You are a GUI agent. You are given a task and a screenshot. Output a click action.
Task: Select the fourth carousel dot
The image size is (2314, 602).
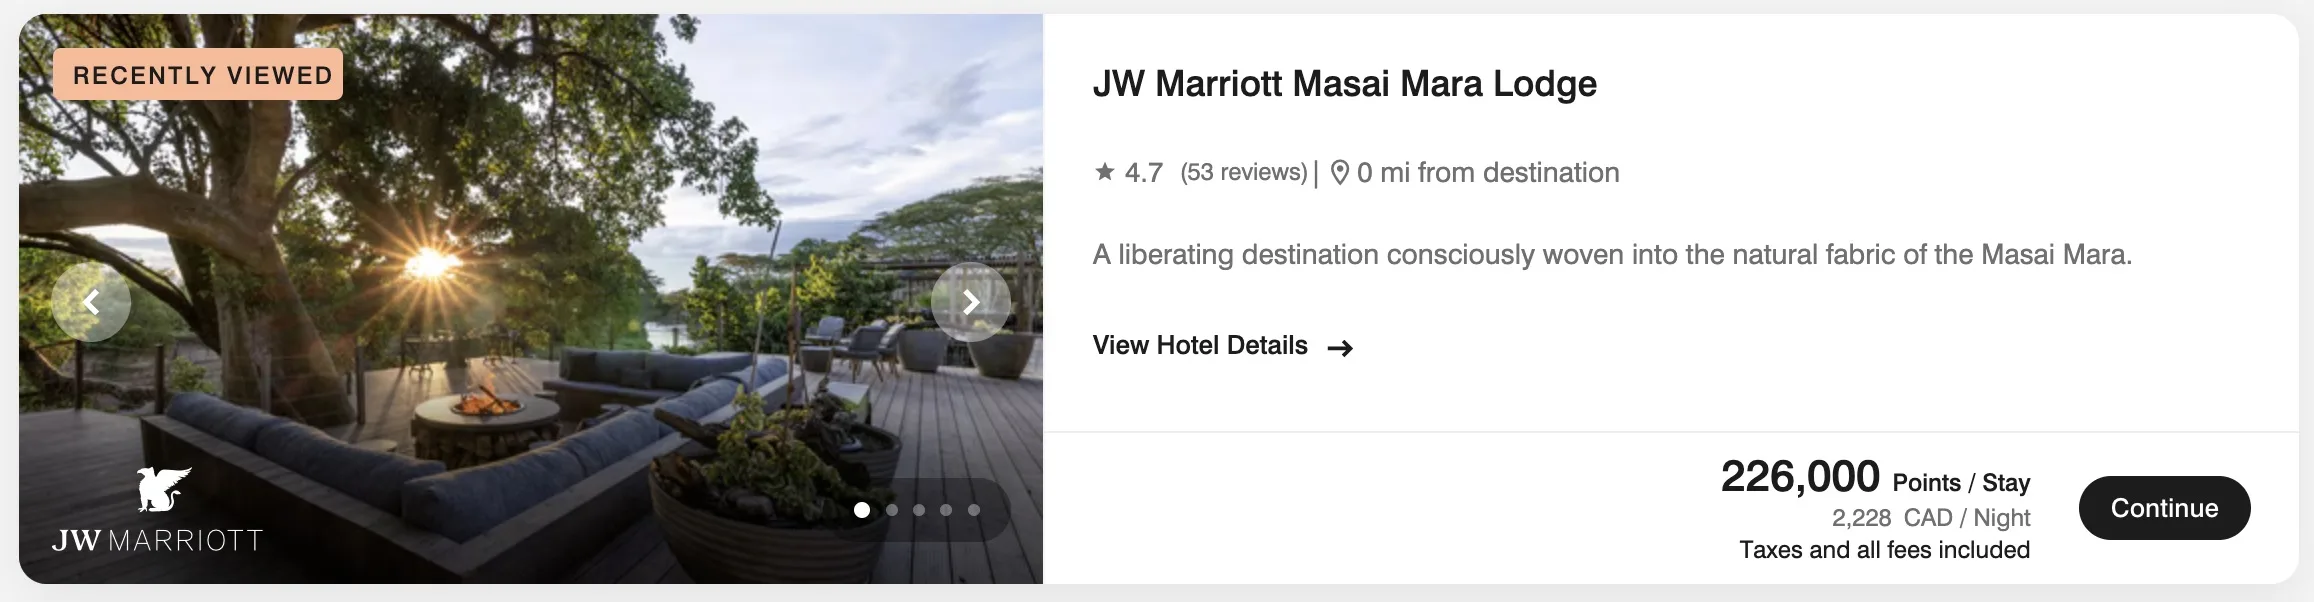pos(946,510)
